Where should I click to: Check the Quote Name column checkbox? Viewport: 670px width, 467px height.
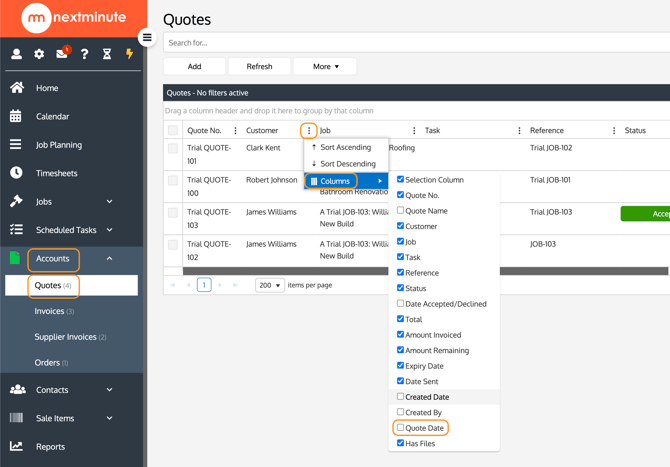[x=401, y=211]
